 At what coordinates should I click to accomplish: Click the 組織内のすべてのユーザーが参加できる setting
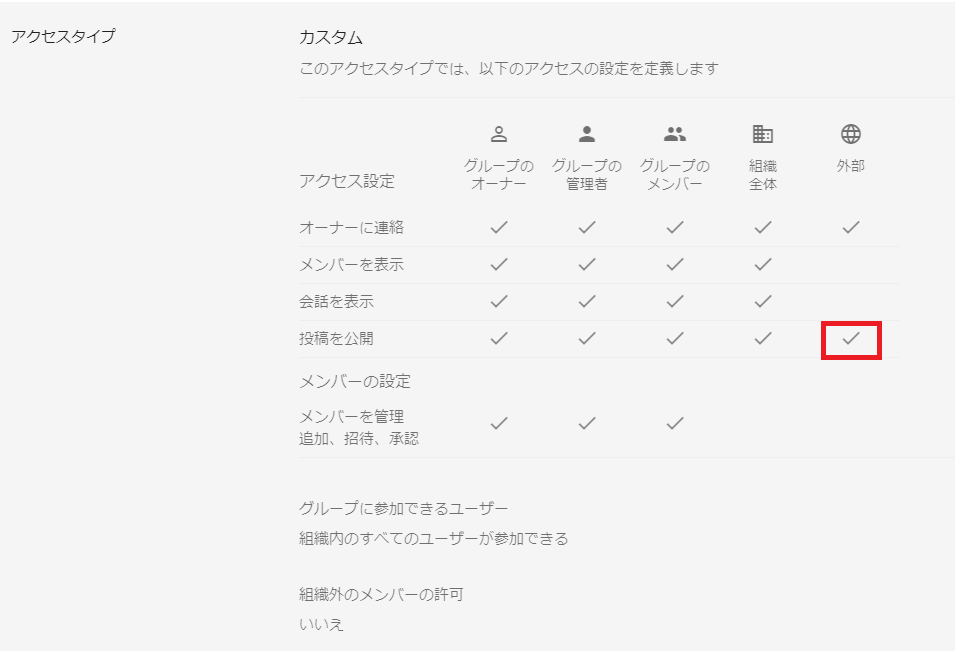click(434, 539)
